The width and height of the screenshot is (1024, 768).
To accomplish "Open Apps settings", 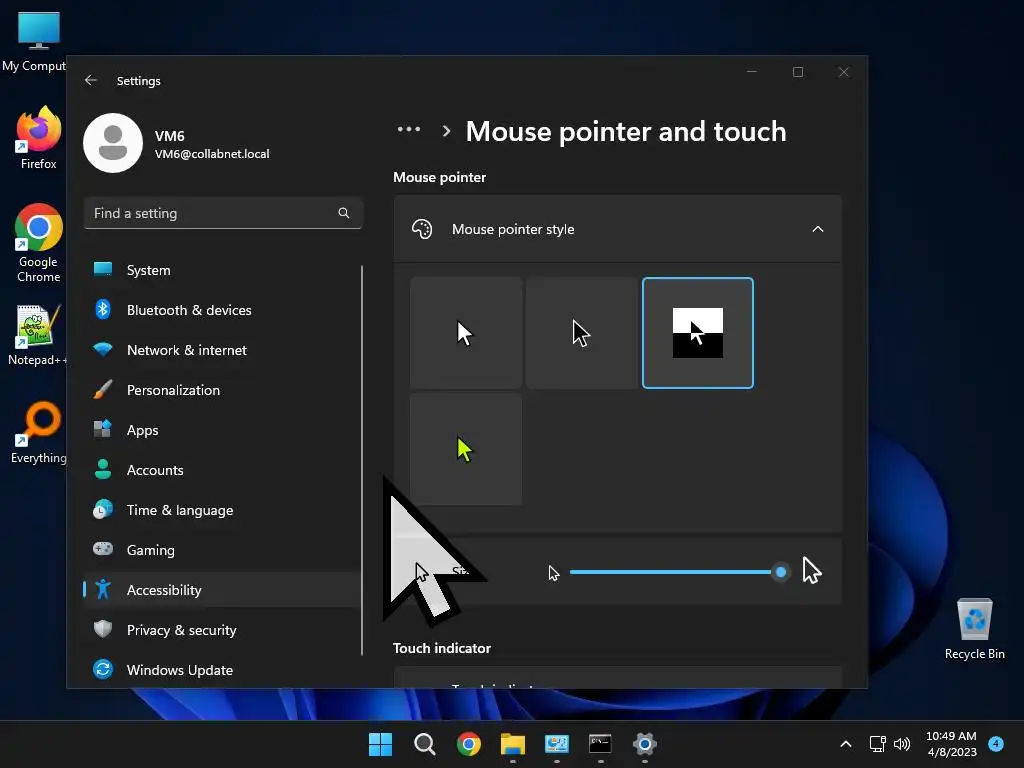I will tap(222, 430).
